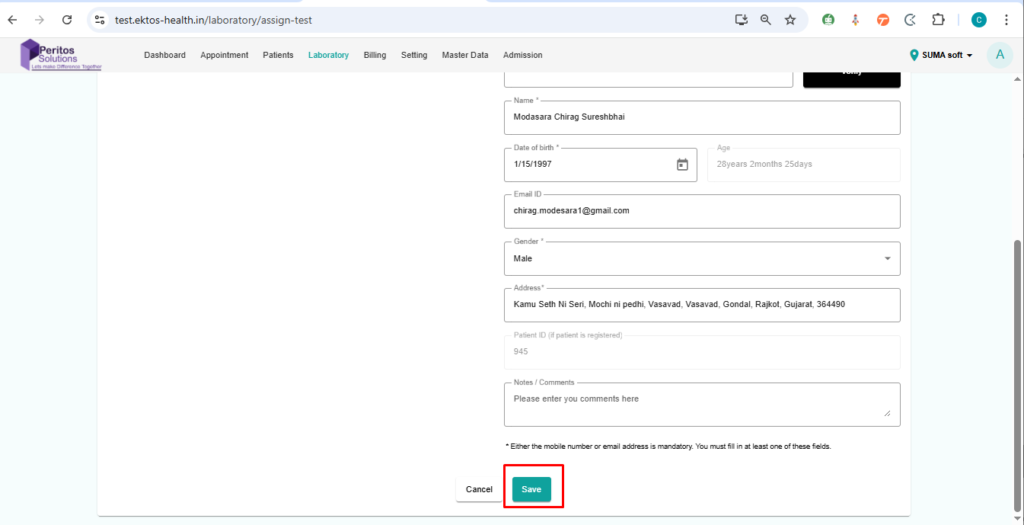Screen dimensions: 1024x525
Task: Click the Cancel button
Action: (479, 489)
